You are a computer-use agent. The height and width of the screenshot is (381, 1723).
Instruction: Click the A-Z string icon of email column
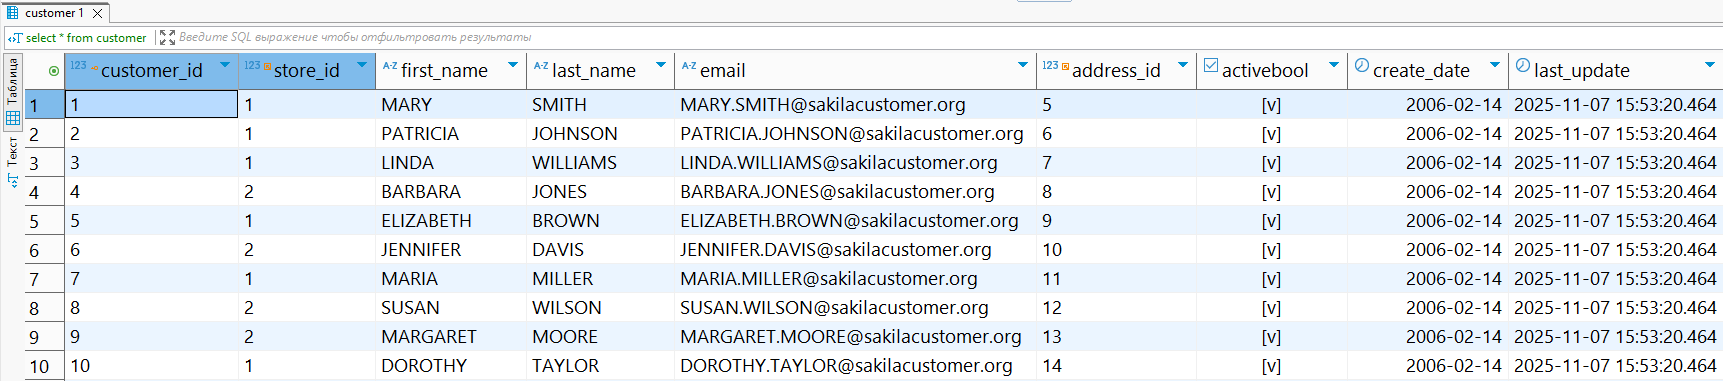[689, 65]
